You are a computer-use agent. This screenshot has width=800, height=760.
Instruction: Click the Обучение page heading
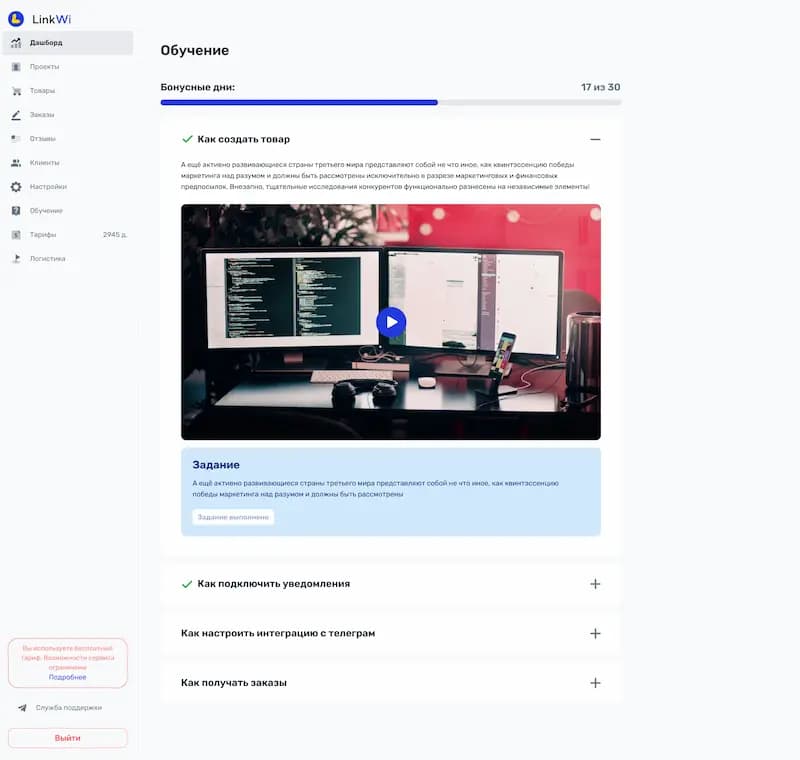(194, 50)
